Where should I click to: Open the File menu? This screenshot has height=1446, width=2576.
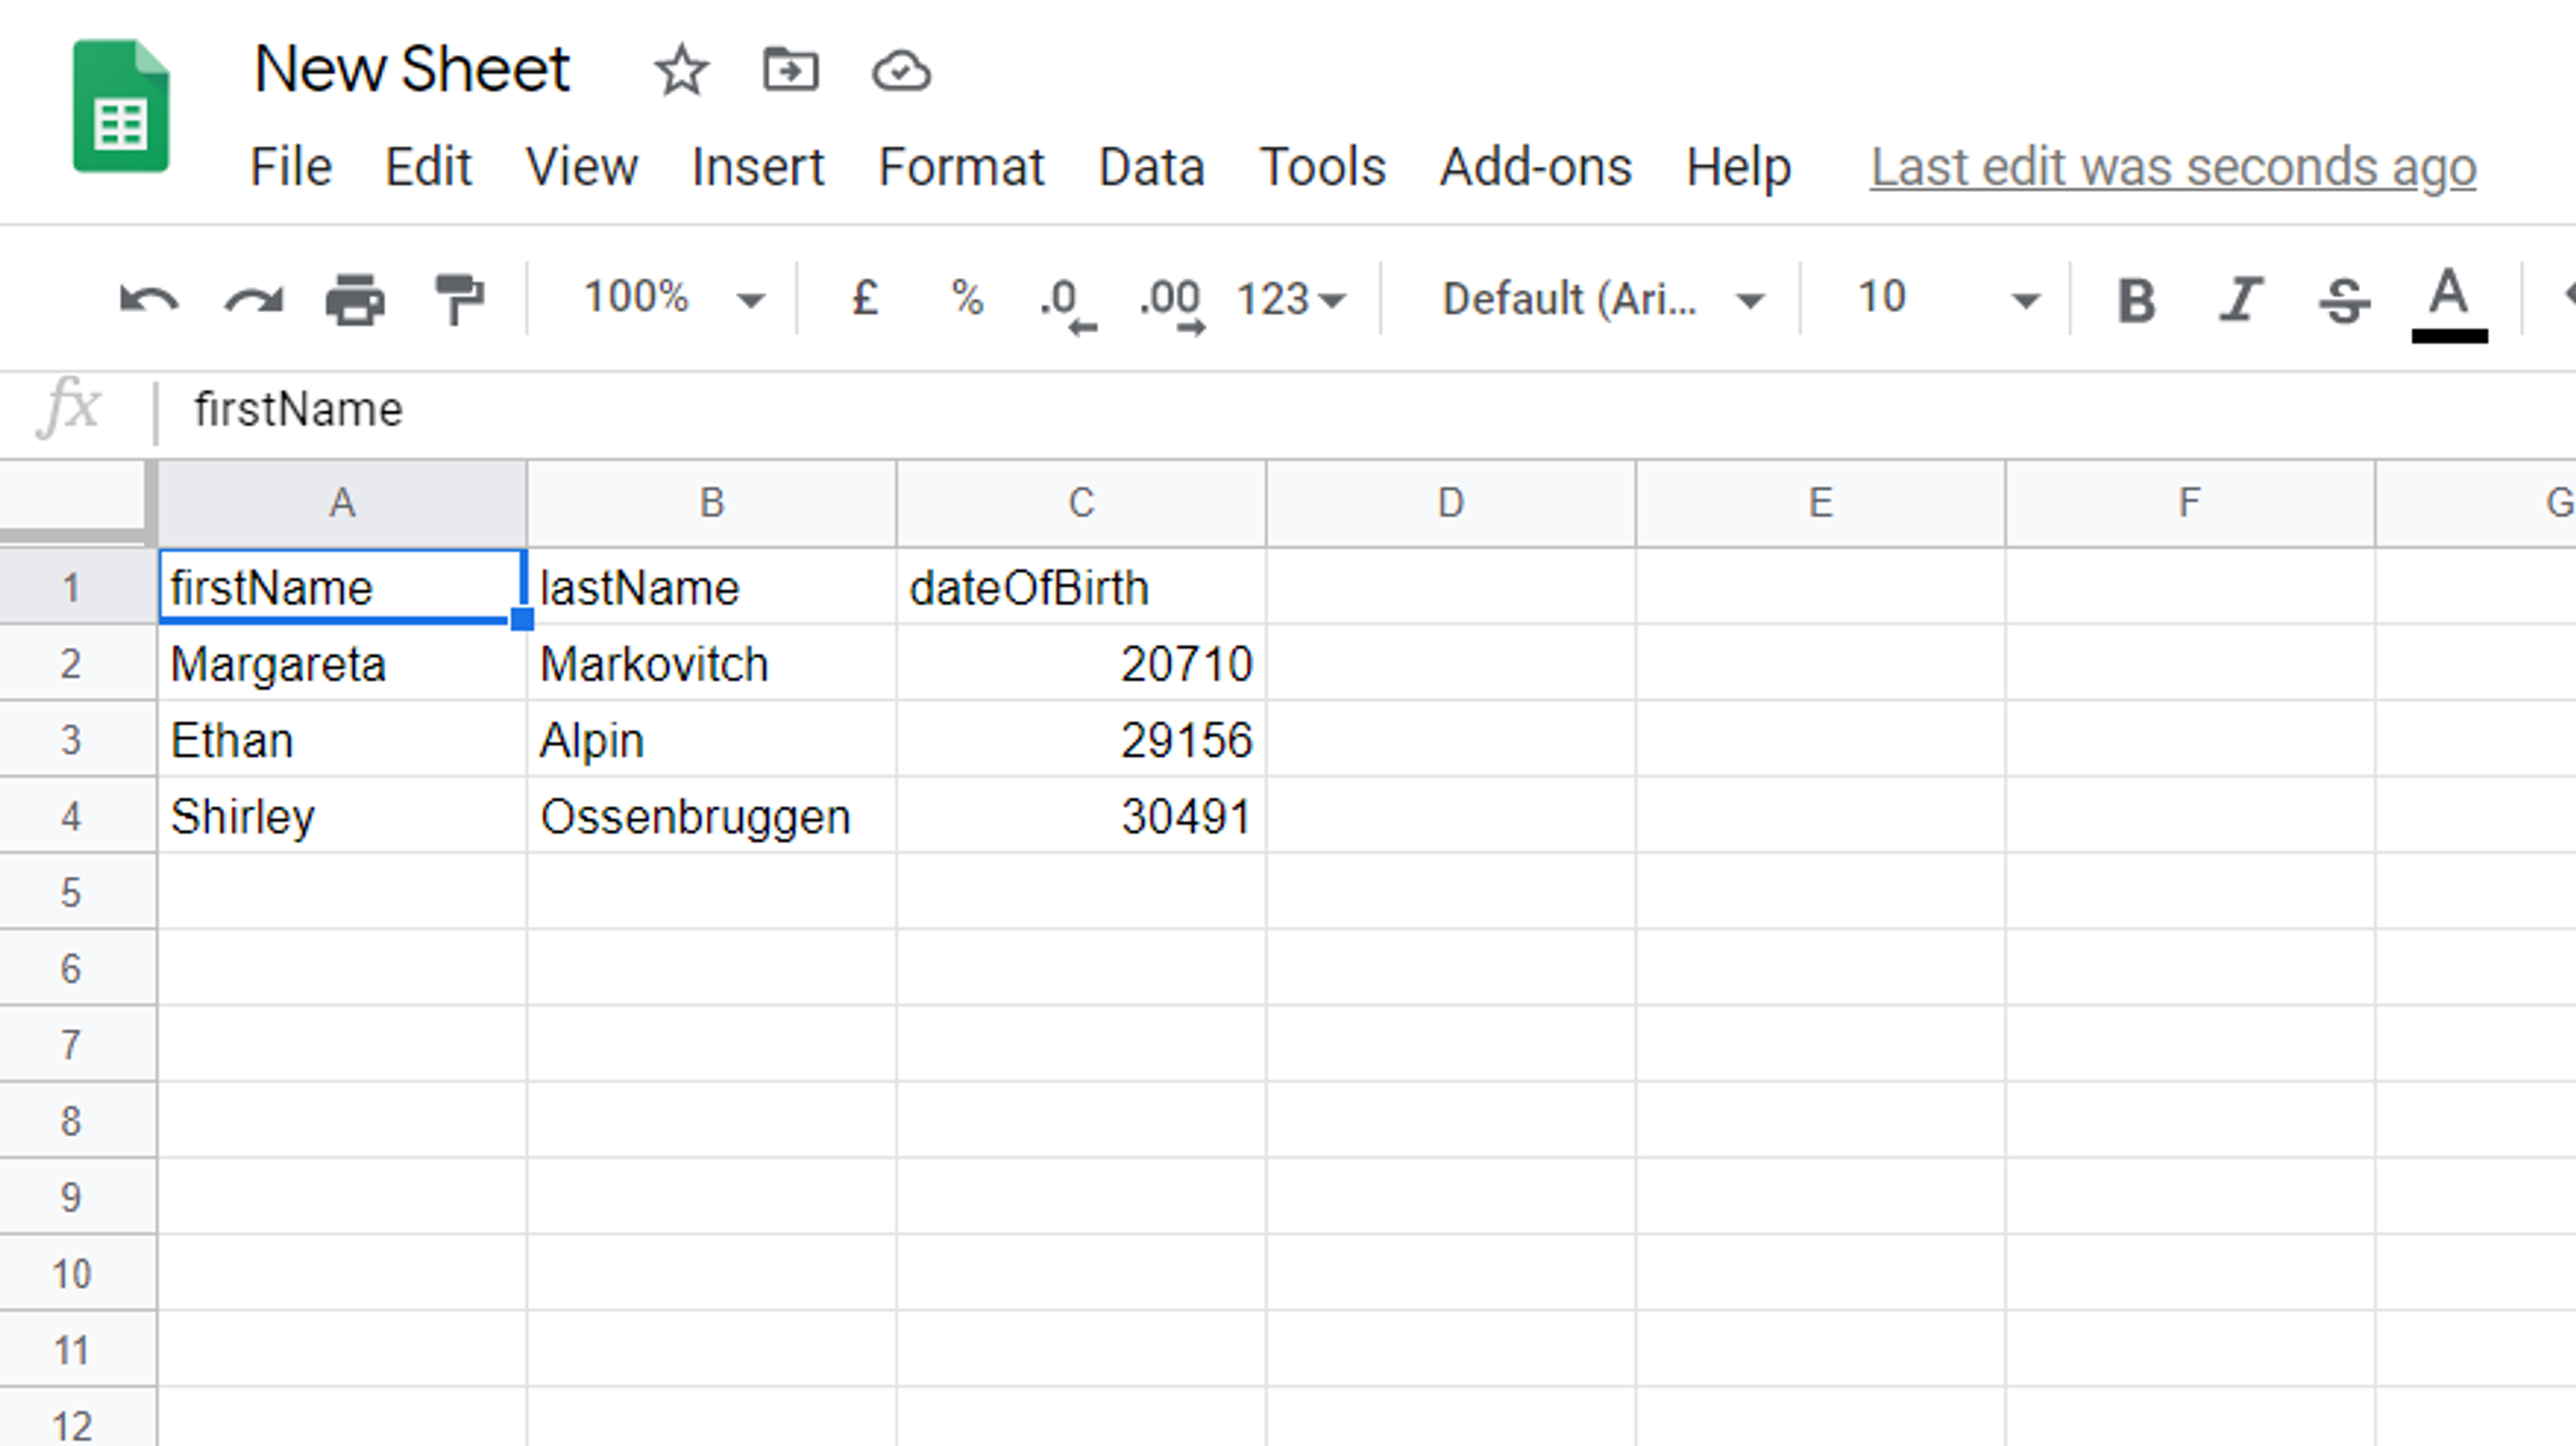pyautogui.click(x=290, y=166)
